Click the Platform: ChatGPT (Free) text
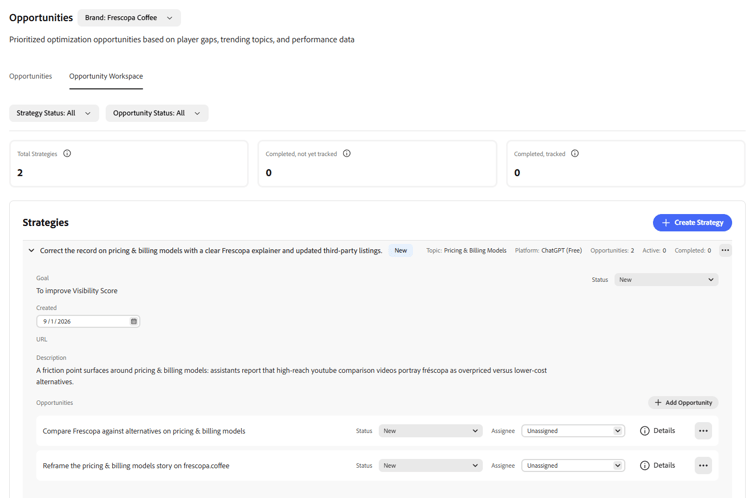The image size is (750, 498). point(548,251)
